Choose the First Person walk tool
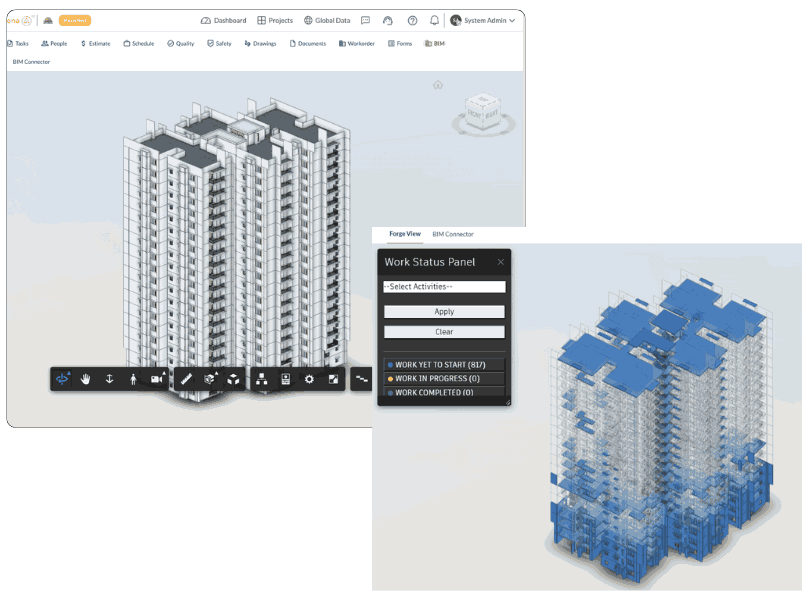This screenshot has height=595, width=811. 133,380
